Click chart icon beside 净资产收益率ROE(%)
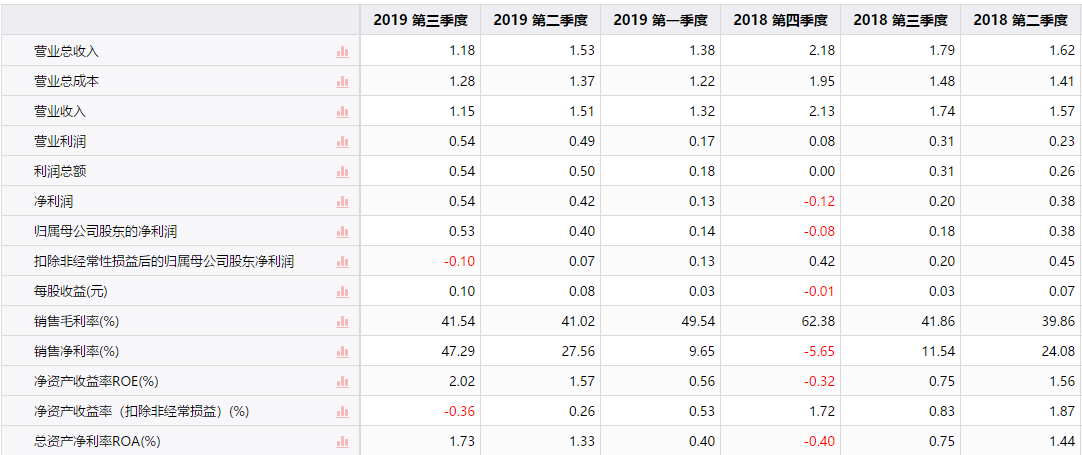Image resolution: width=1082 pixels, height=455 pixels. tap(342, 382)
